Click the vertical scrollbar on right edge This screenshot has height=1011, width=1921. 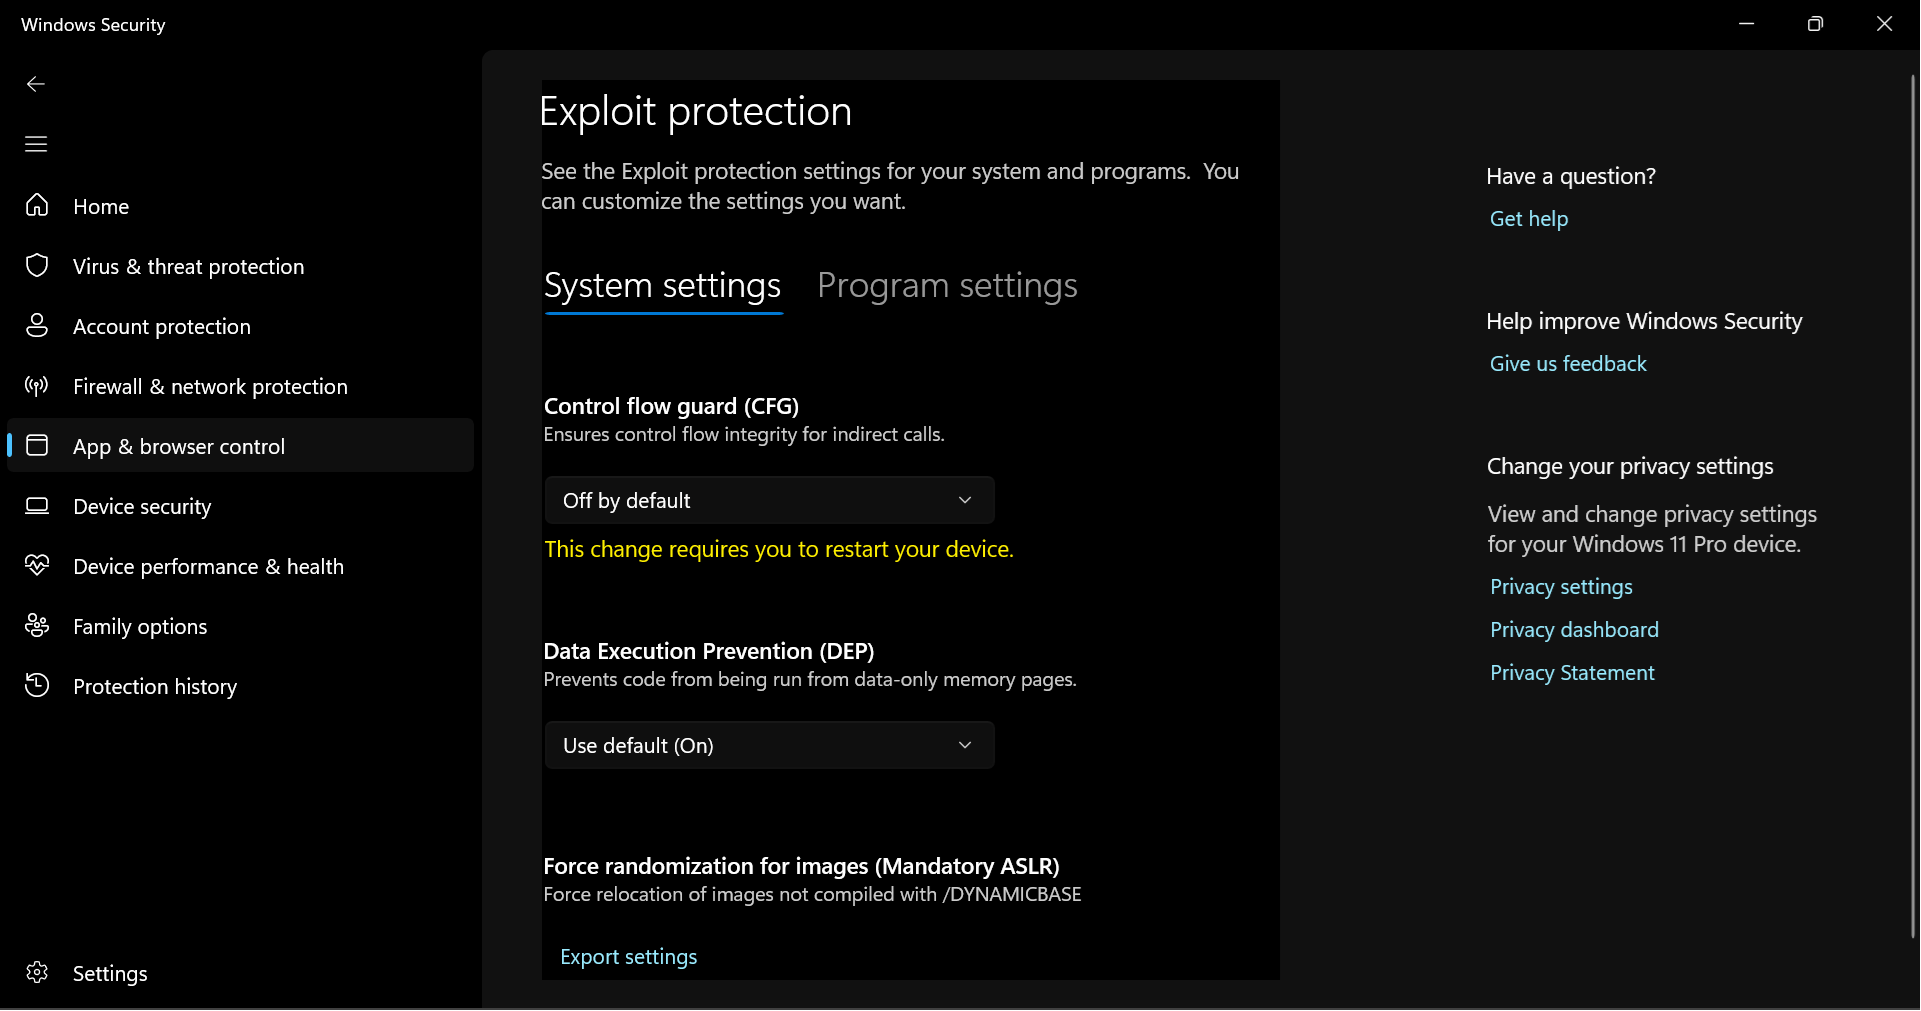pyautogui.click(x=1913, y=505)
